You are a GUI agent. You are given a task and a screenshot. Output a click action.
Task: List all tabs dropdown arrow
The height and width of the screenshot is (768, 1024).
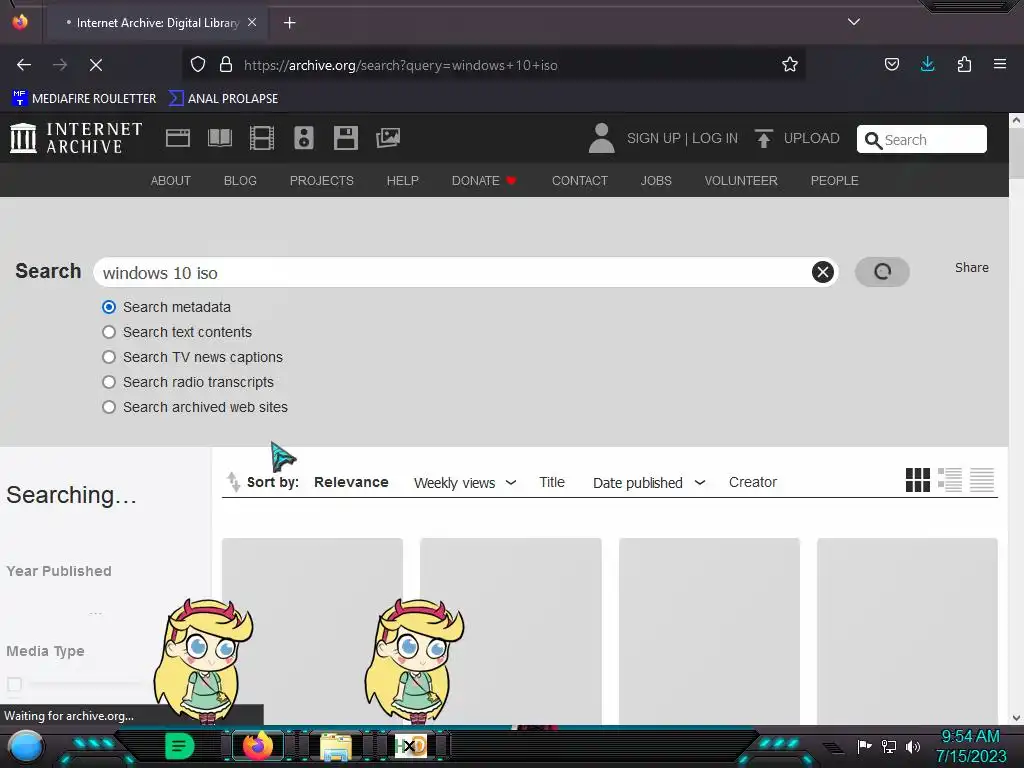click(854, 22)
